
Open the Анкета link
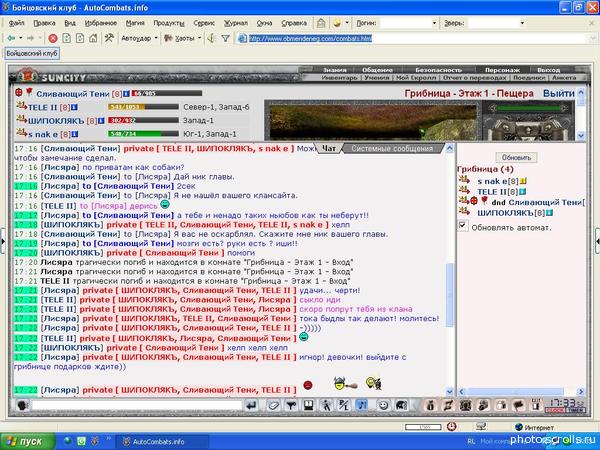pyautogui.click(x=564, y=78)
